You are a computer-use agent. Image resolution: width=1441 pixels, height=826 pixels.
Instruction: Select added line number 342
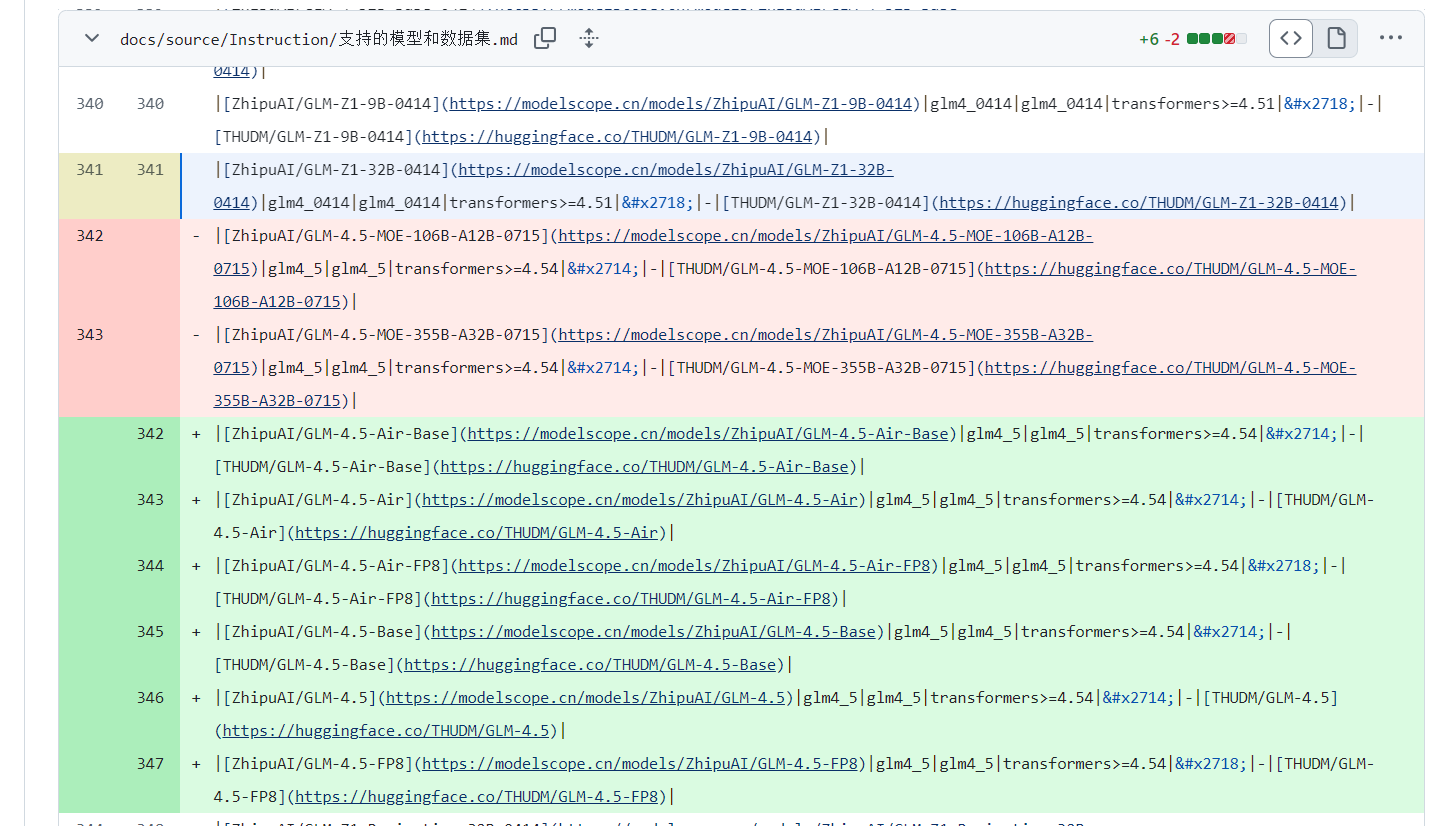point(150,434)
